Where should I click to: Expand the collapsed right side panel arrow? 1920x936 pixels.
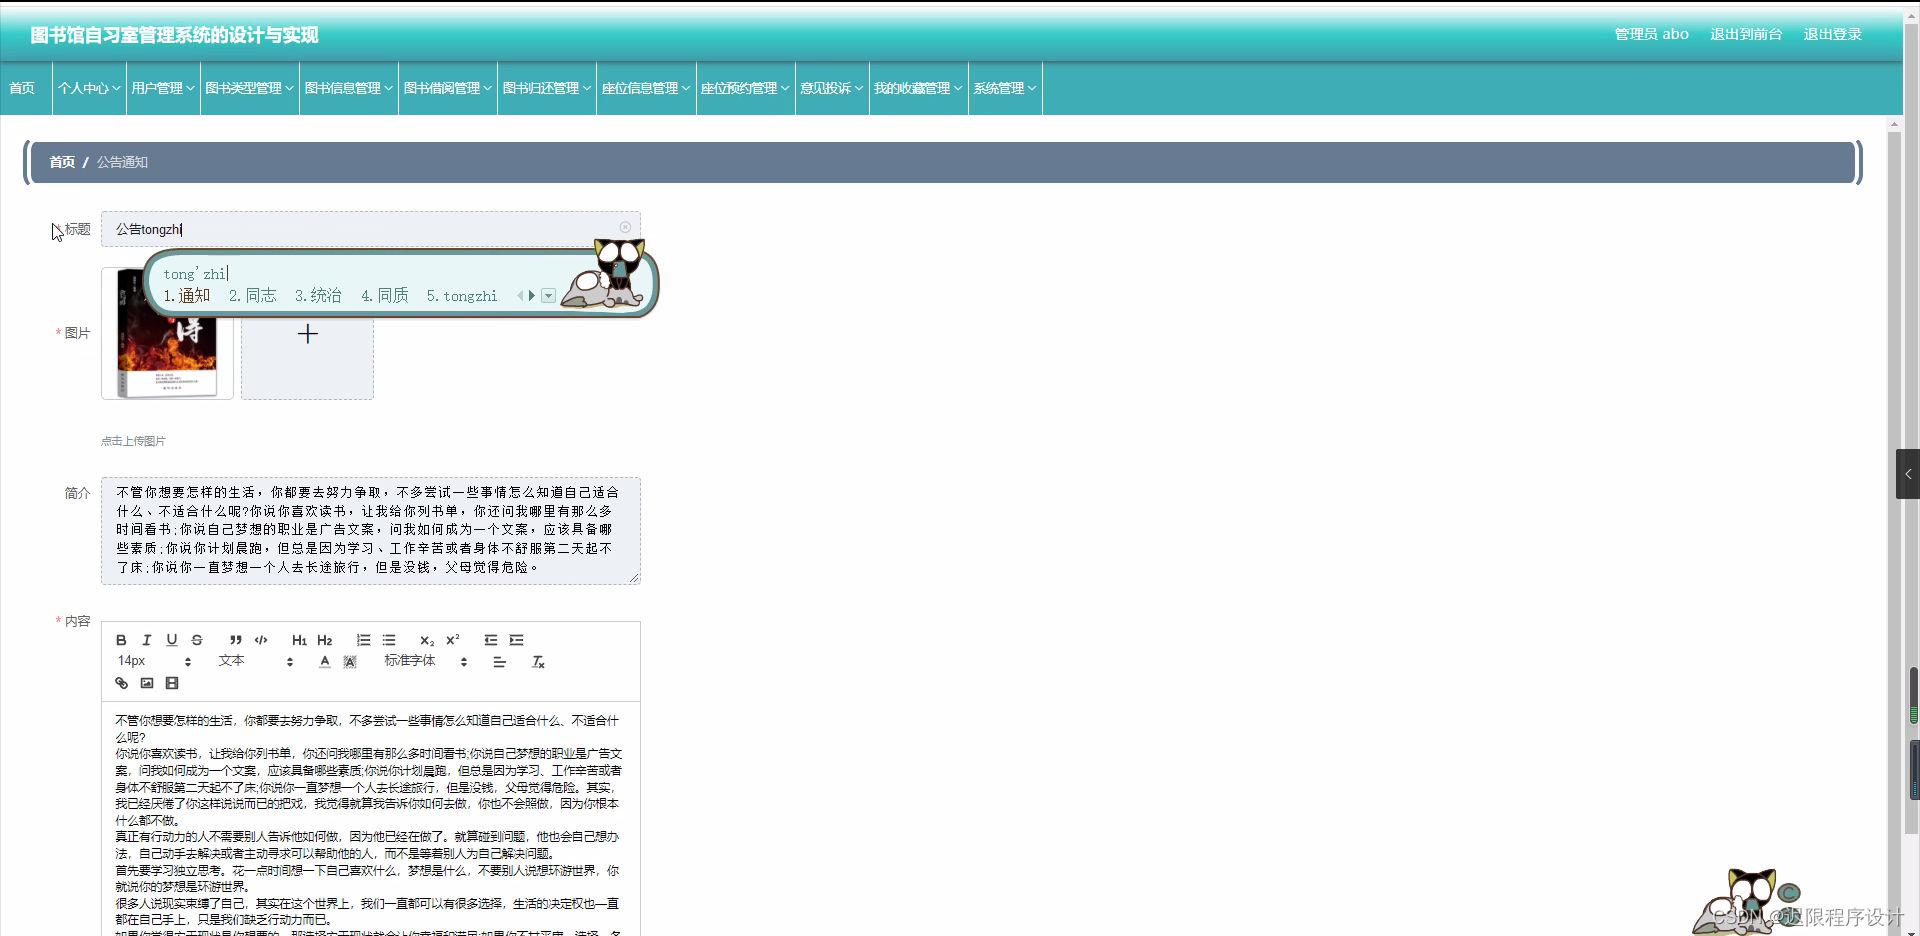1908,474
